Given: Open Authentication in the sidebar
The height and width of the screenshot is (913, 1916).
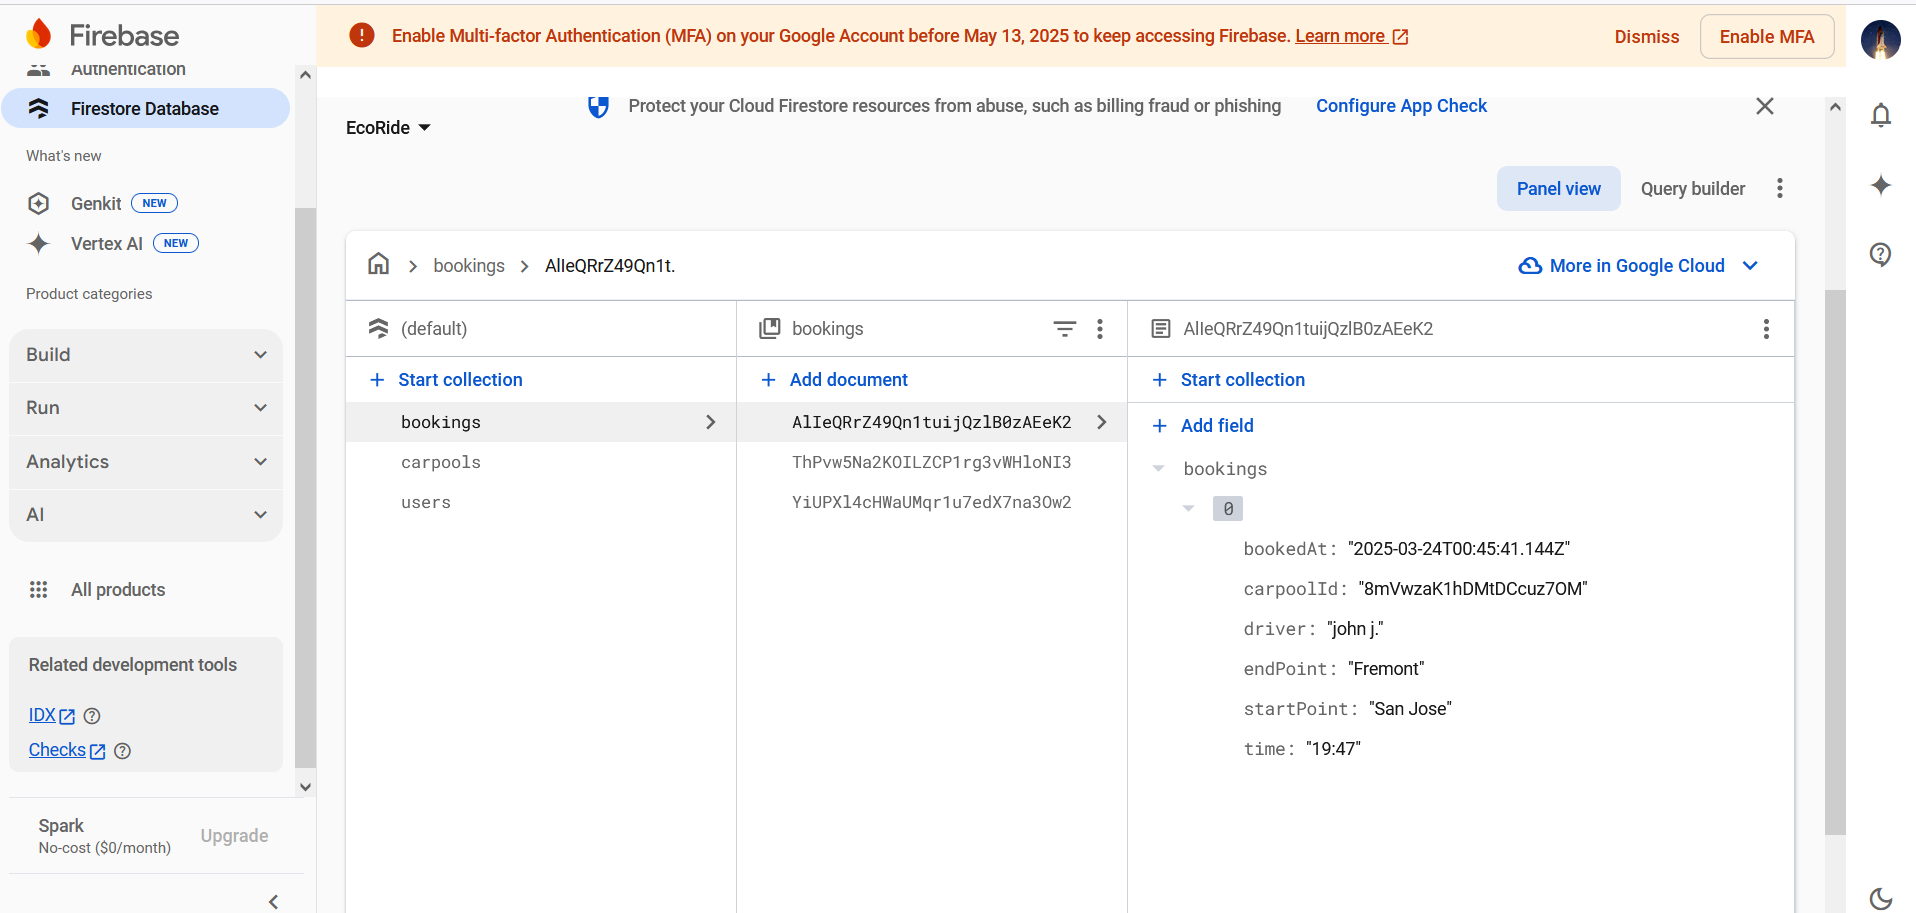Looking at the screenshot, I should tap(128, 69).
